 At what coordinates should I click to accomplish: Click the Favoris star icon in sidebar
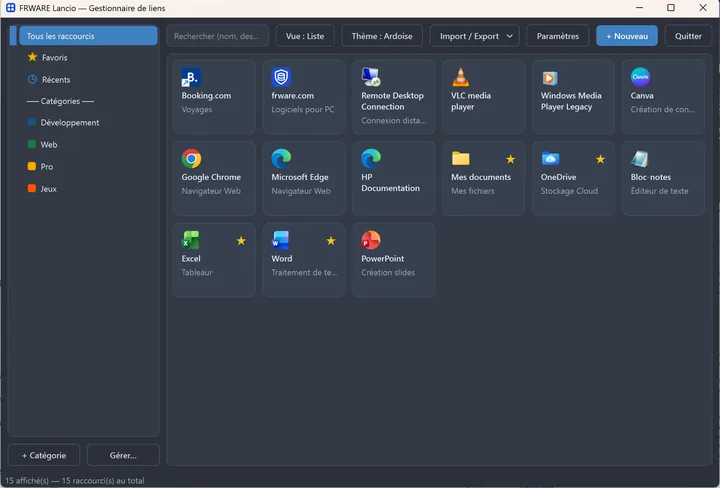pyautogui.click(x=32, y=57)
